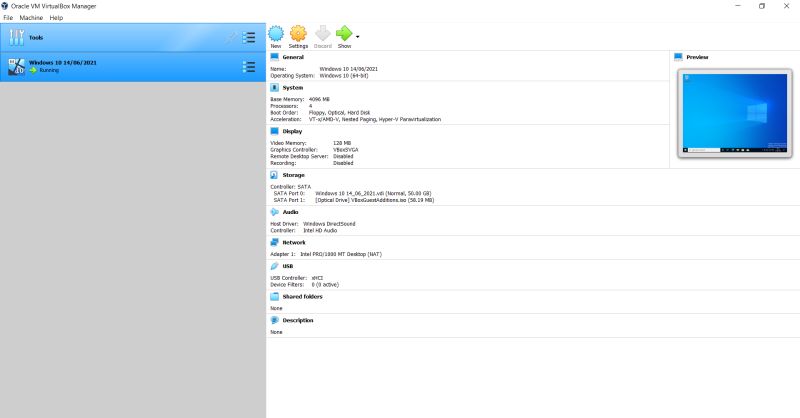Click the New machine toolbar icon
Screen dimensions: 800x418
(276, 34)
